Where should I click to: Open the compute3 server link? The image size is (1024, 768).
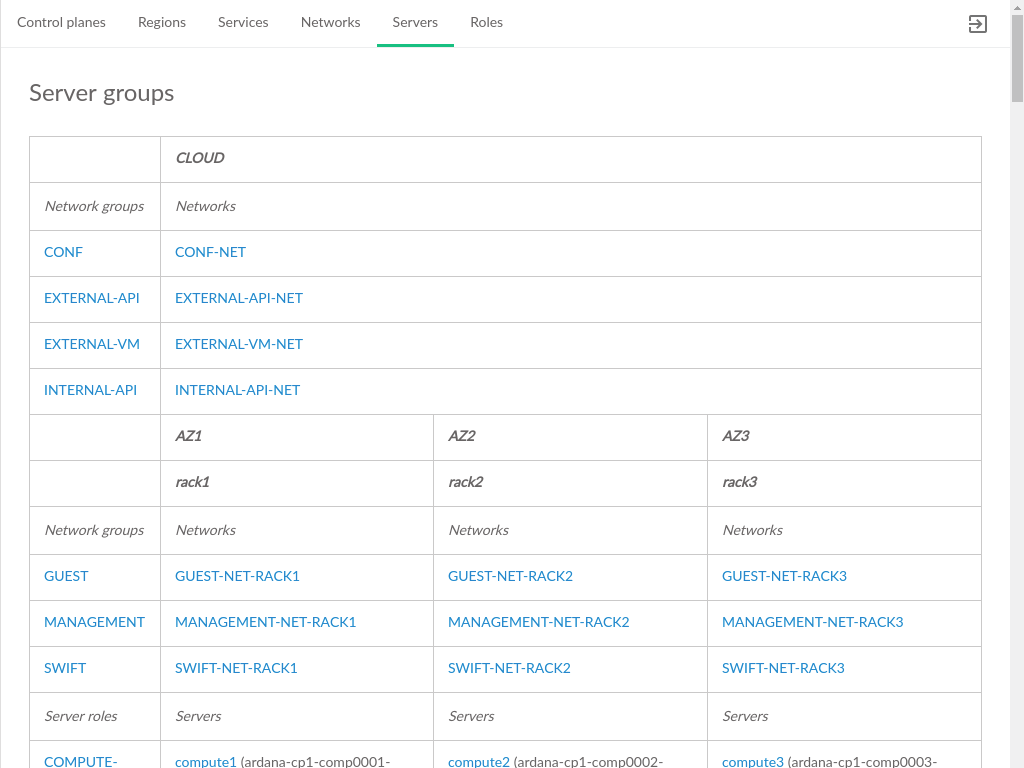pos(752,761)
